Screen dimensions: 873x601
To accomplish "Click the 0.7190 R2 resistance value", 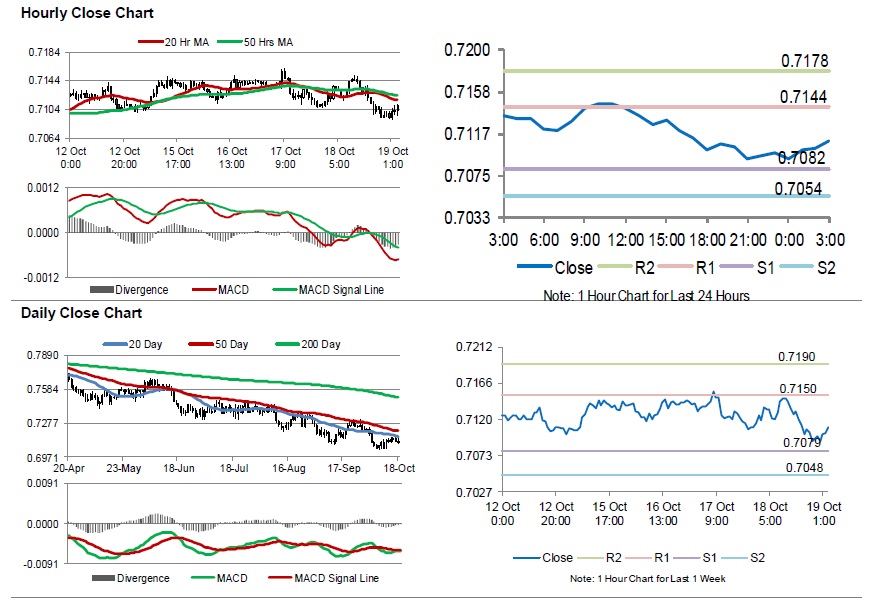I will [797, 356].
